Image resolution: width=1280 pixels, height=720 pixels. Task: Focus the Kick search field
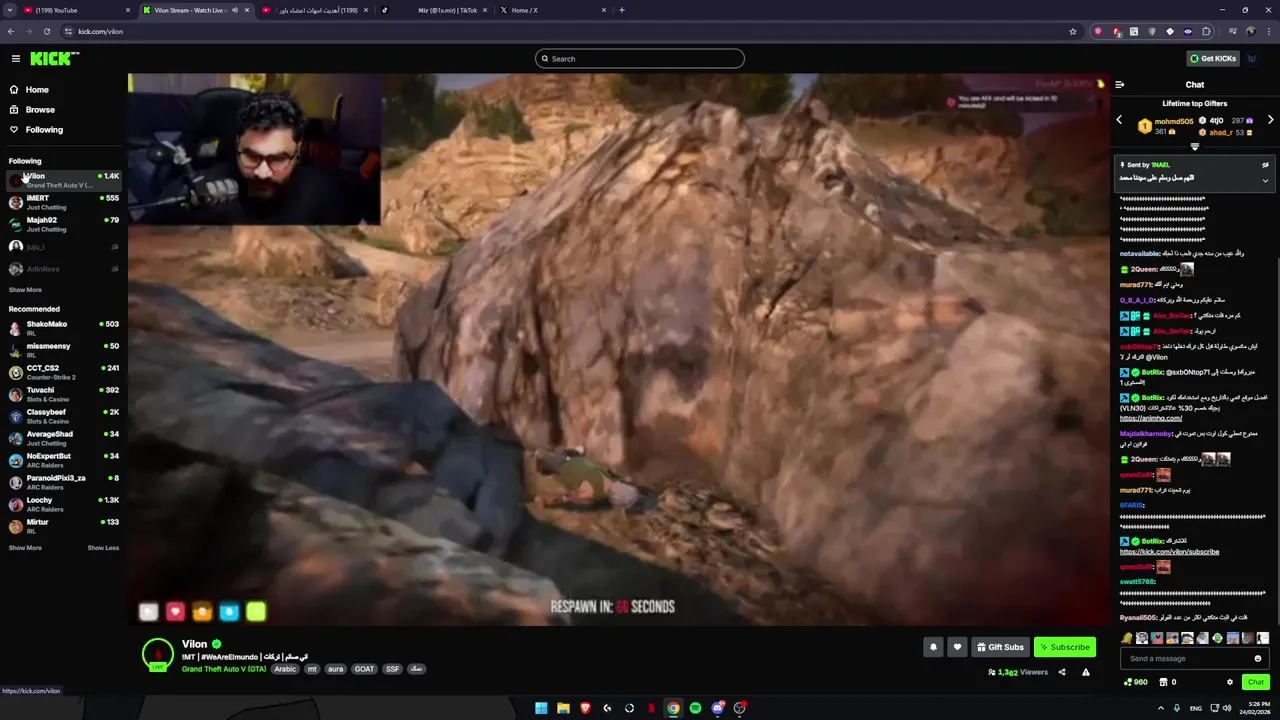click(x=640, y=59)
